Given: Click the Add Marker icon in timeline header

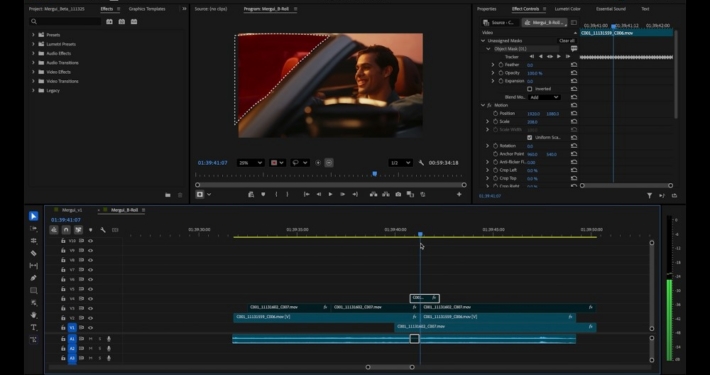Looking at the screenshot, I should click(x=91, y=230).
